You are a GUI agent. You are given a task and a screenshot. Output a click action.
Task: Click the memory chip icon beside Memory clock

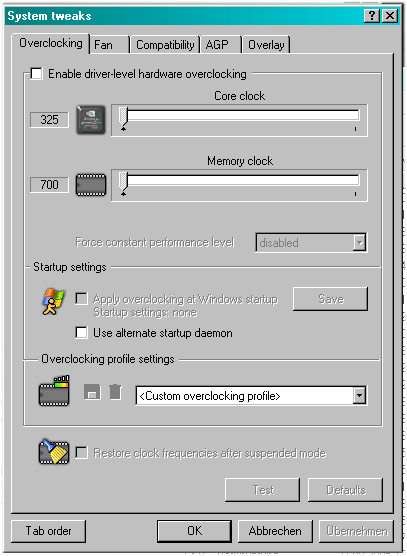(91, 185)
